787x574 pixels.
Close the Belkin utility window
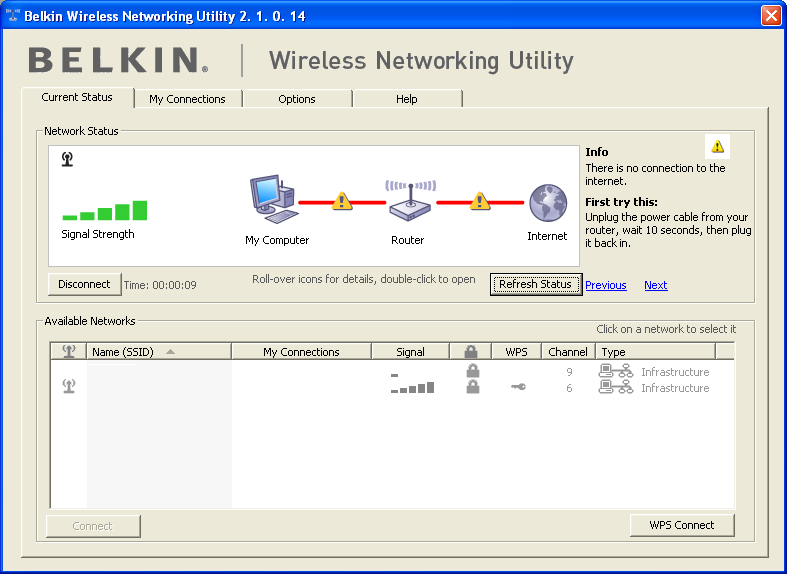click(x=771, y=15)
